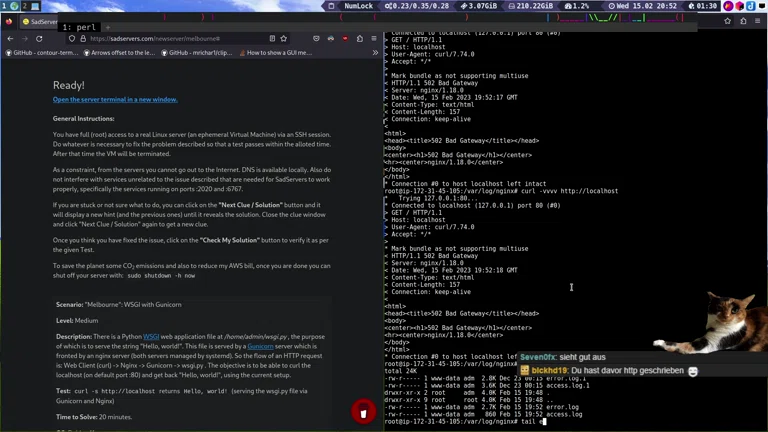Click 'Time to Solve: 20 minutes.' line
Image resolution: width=768 pixels, height=432 pixels.
click(94, 417)
